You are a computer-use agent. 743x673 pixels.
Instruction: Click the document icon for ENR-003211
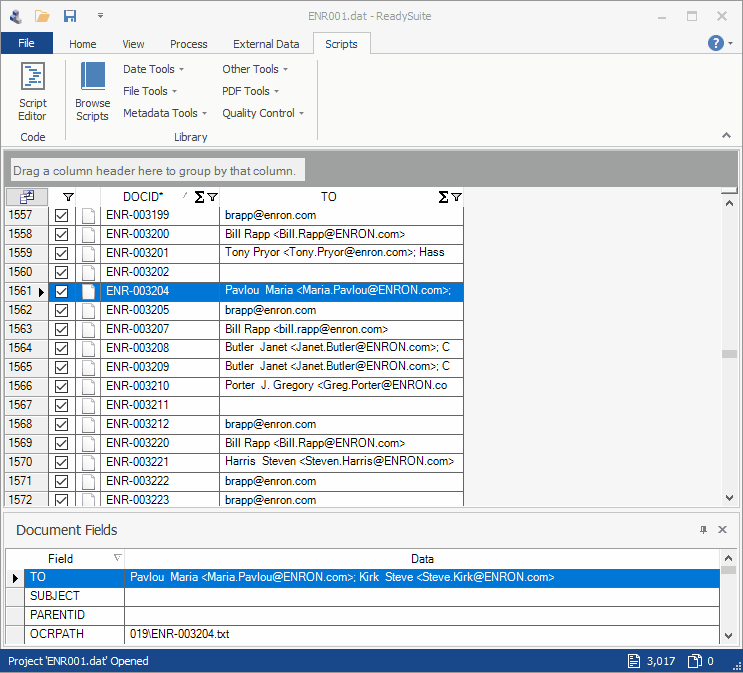coord(88,405)
